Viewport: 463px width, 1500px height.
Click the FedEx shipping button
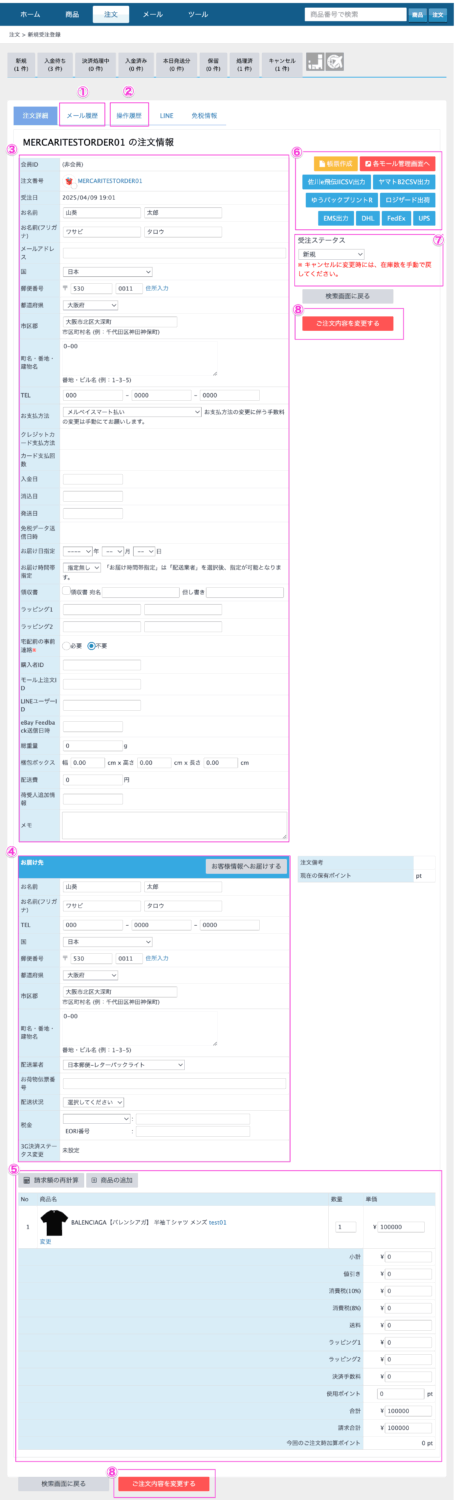(397, 216)
